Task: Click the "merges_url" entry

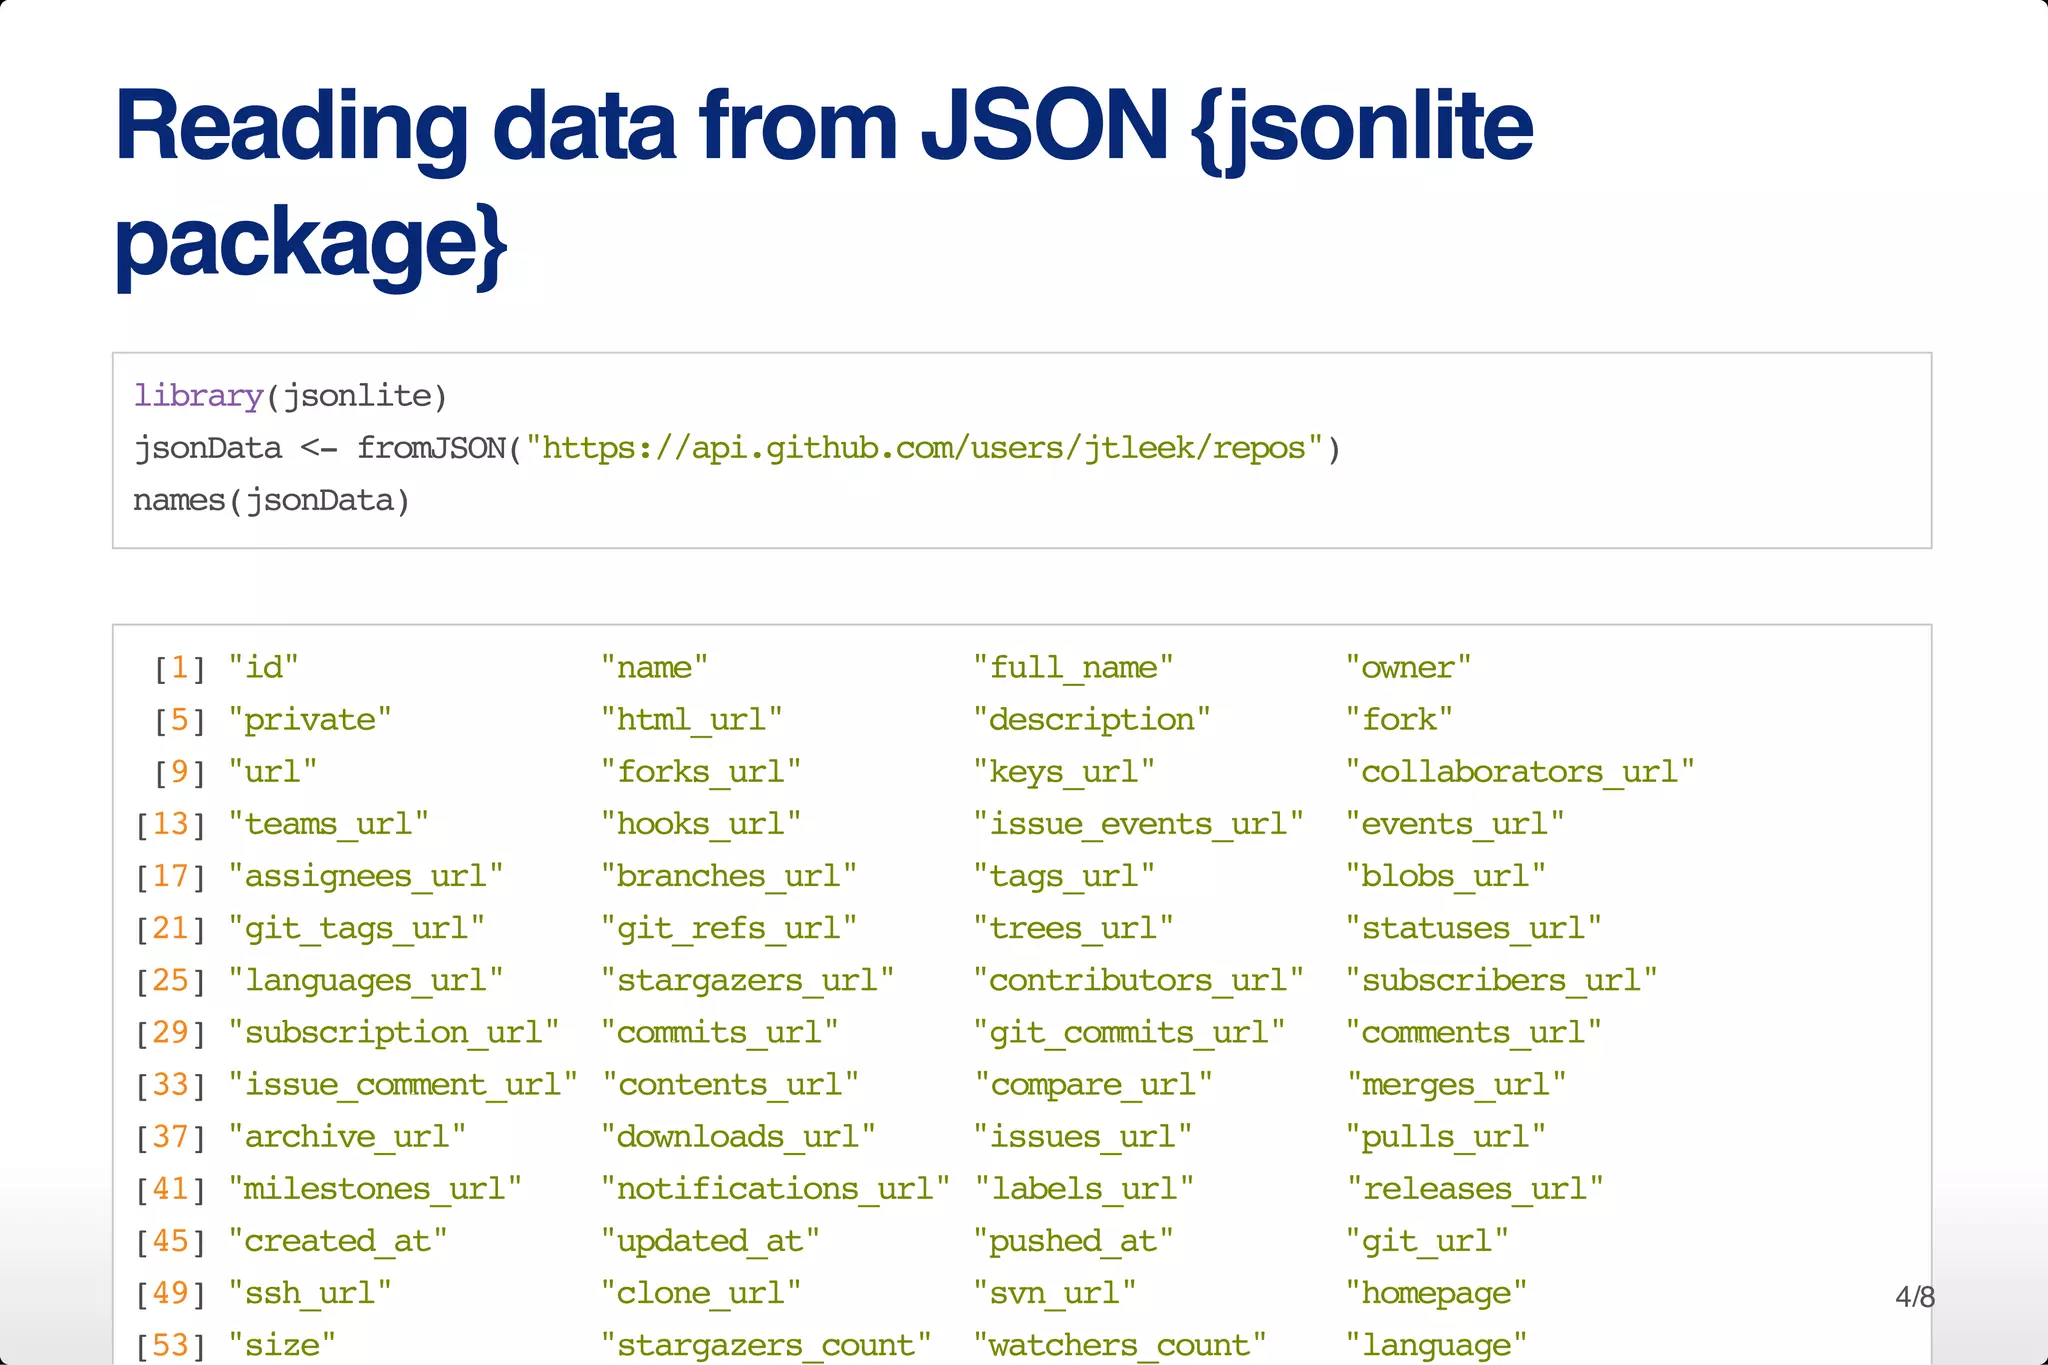Action: click(x=1455, y=1085)
